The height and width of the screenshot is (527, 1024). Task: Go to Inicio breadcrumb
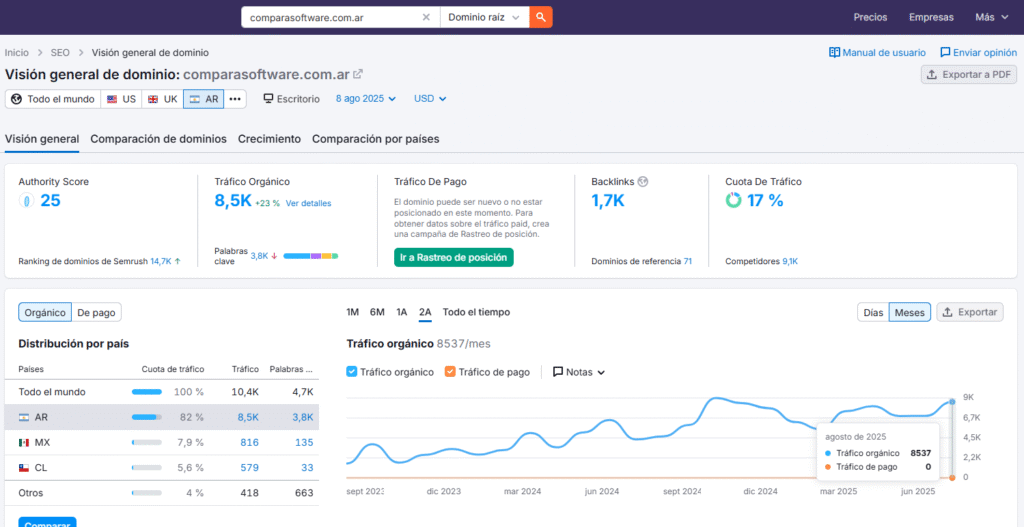[x=17, y=53]
